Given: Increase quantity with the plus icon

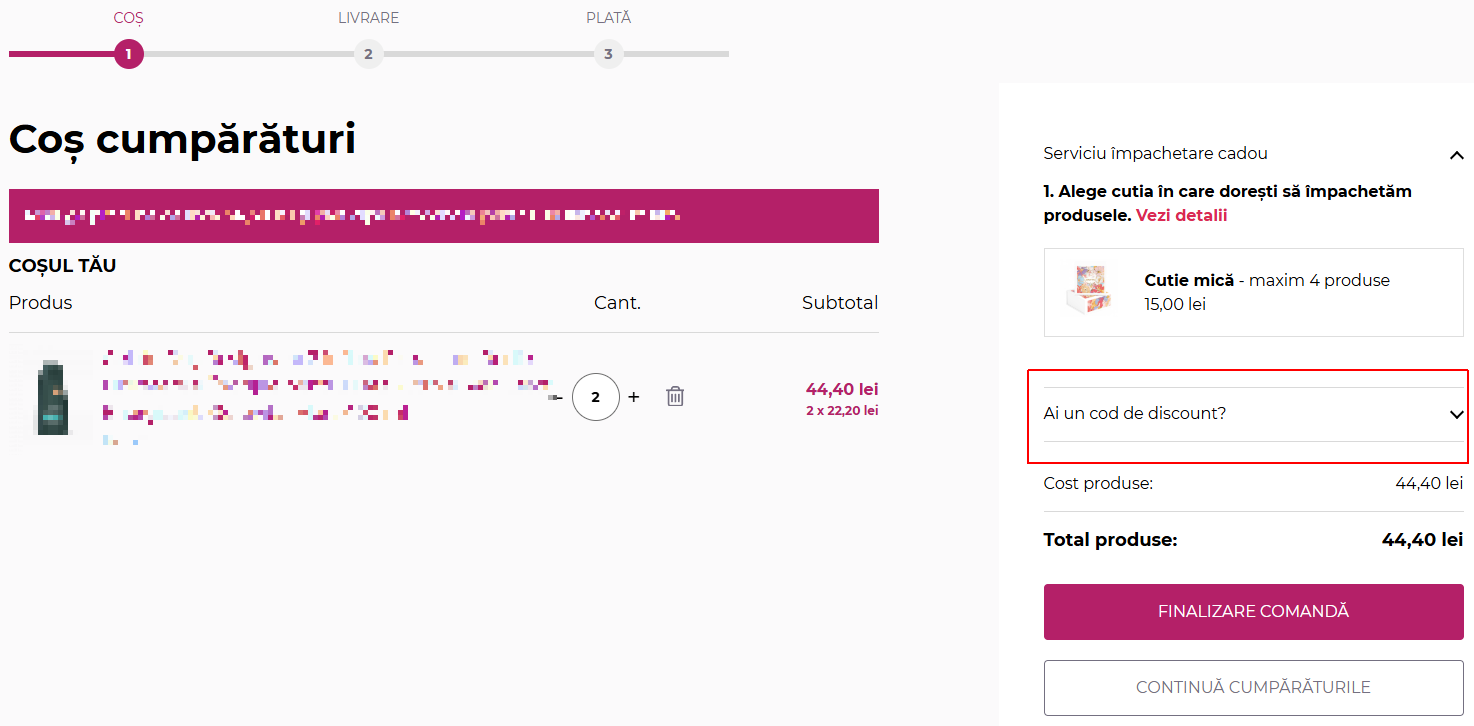Looking at the screenshot, I should click(x=633, y=397).
